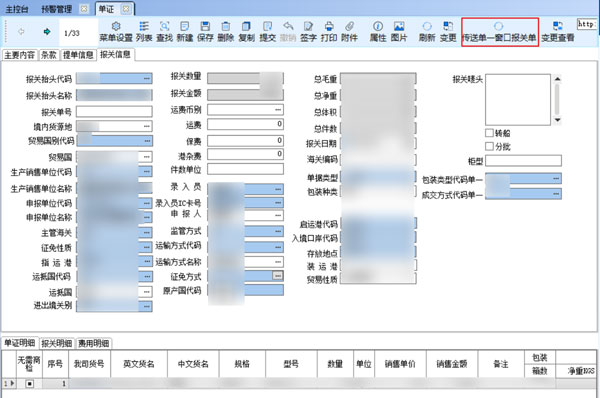Screen dimensions: 600x398
Task: Click the 保费 input field
Action: click(x=245, y=140)
